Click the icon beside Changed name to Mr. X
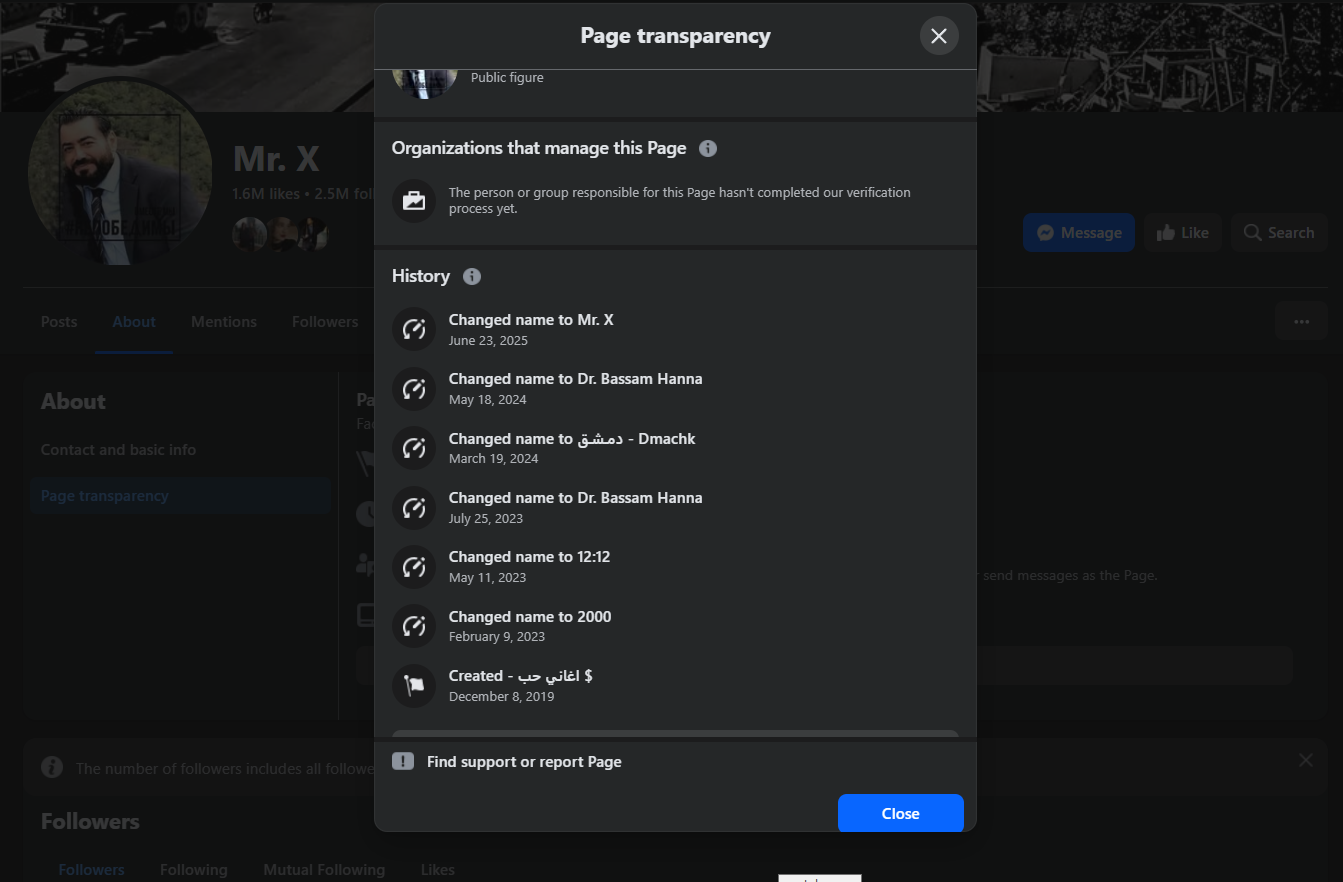Image resolution: width=1343 pixels, height=882 pixels. [x=414, y=329]
